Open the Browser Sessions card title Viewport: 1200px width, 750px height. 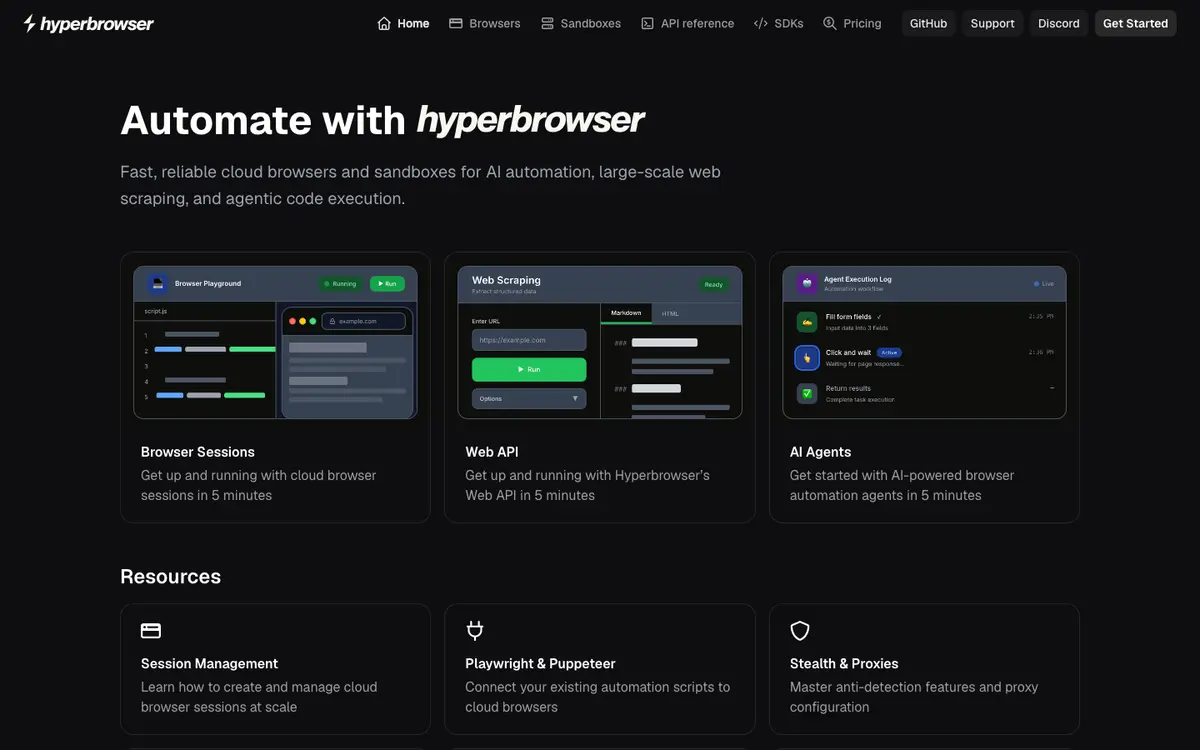(198, 452)
